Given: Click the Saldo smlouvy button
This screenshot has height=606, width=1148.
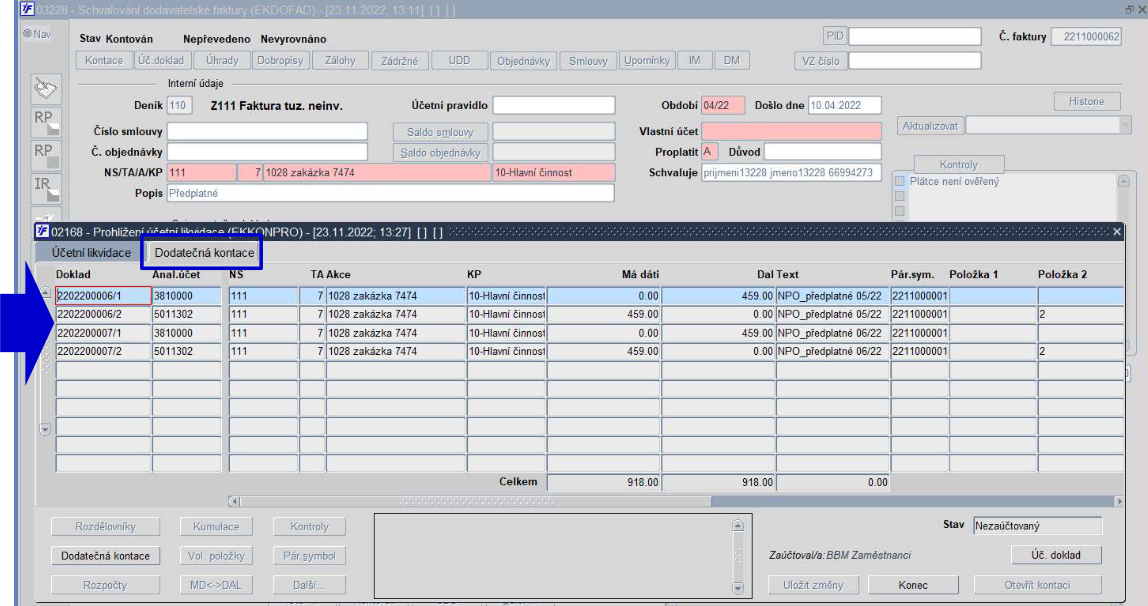Looking at the screenshot, I should click(440, 132).
